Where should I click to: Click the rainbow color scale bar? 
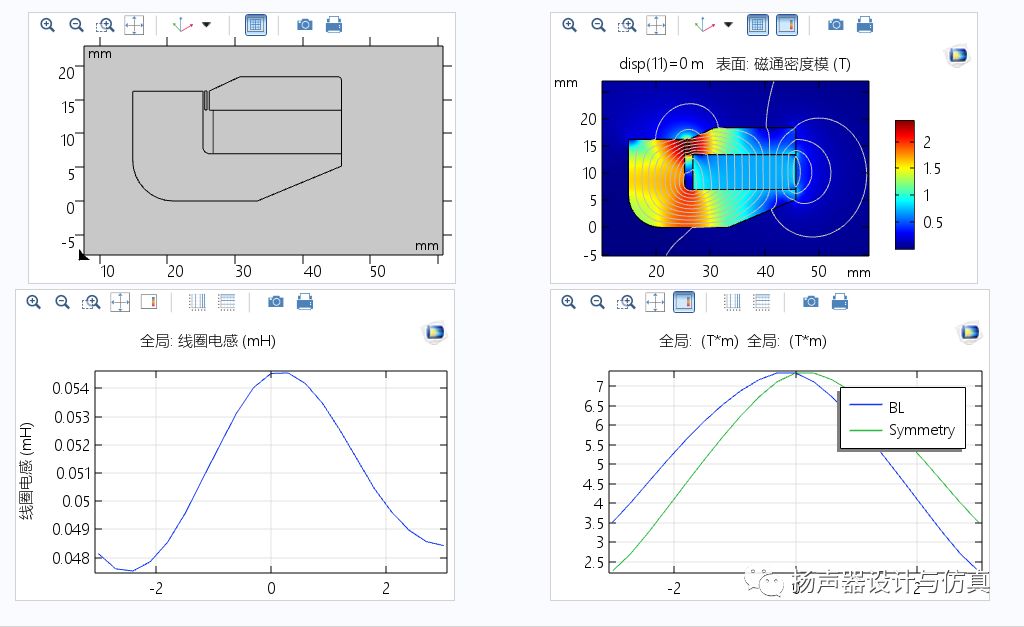tap(904, 184)
